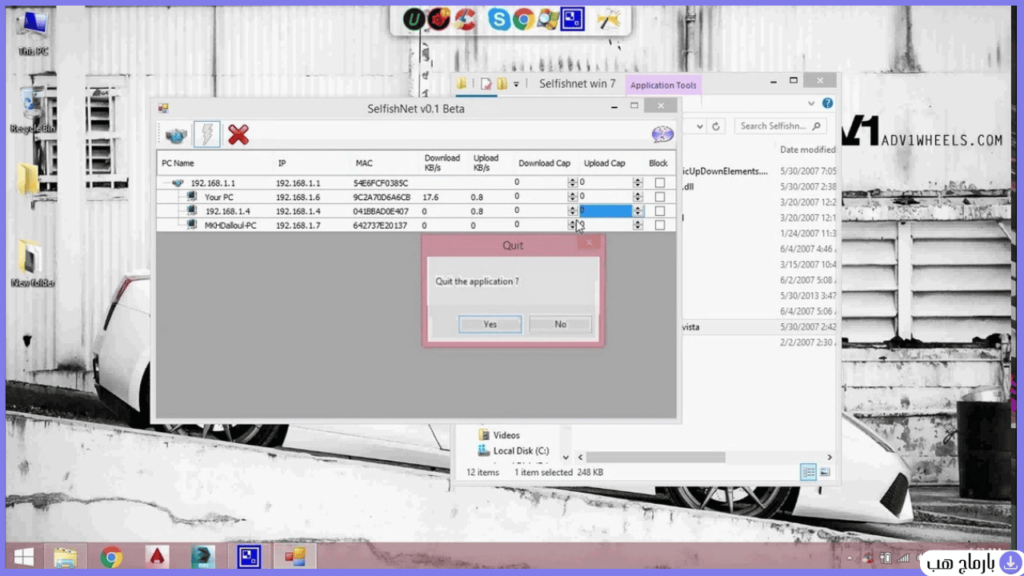
Task: Tick the Block checkbox for 192.168.1.4 row
Action: pyautogui.click(x=660, y=211)
